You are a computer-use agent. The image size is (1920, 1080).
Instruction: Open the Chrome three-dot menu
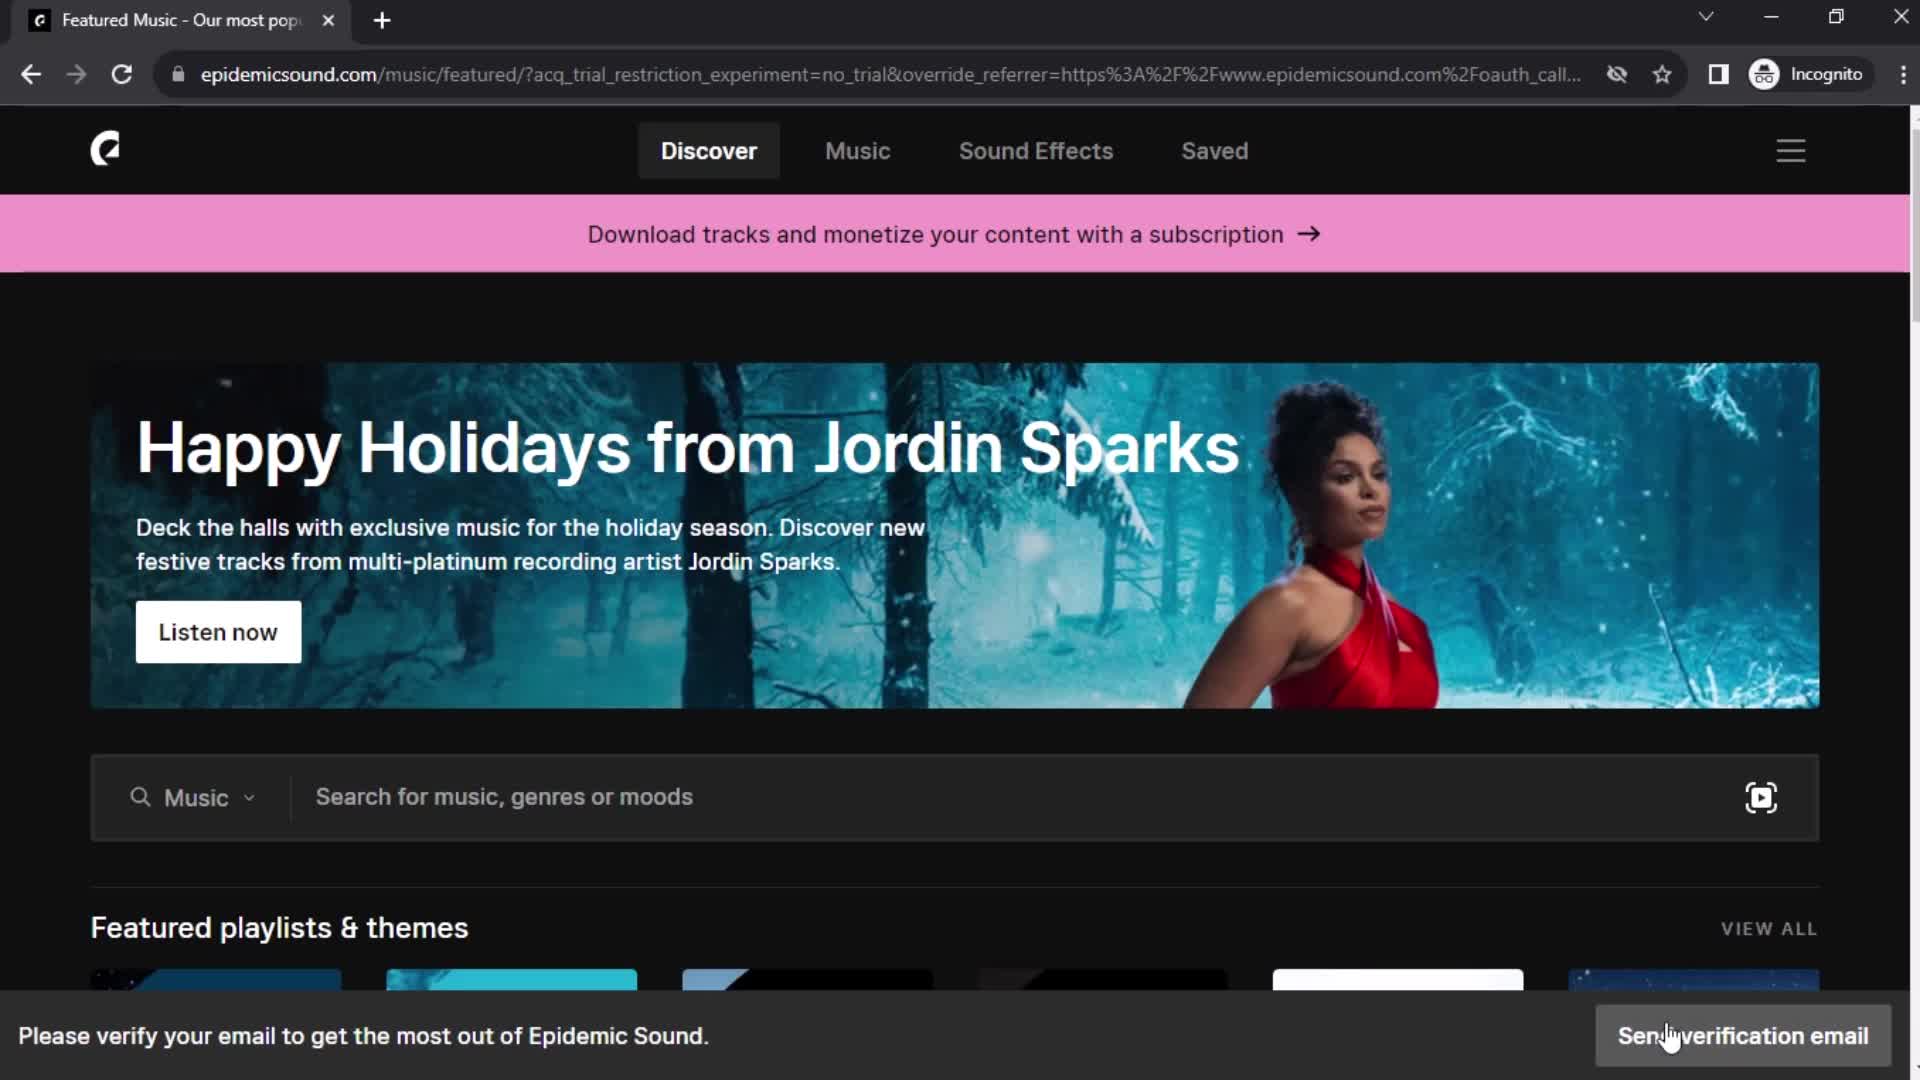coord(1902,75)
